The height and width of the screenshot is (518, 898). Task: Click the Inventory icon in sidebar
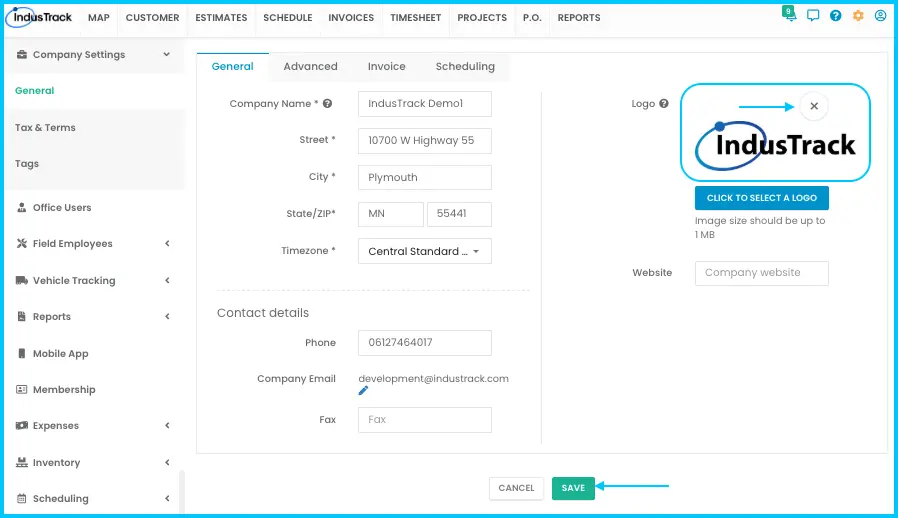click(22, 462)
